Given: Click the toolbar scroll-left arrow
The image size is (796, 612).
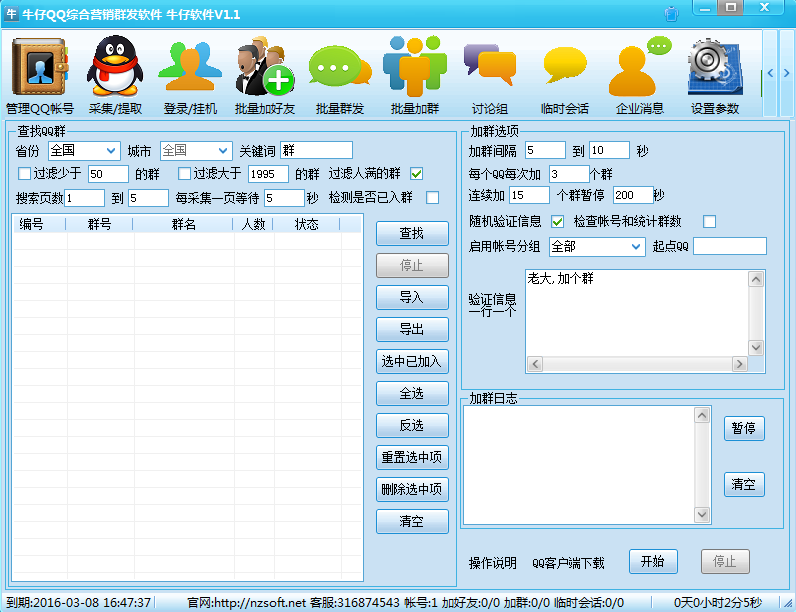Looking at the screenshot, I should 770,73.
